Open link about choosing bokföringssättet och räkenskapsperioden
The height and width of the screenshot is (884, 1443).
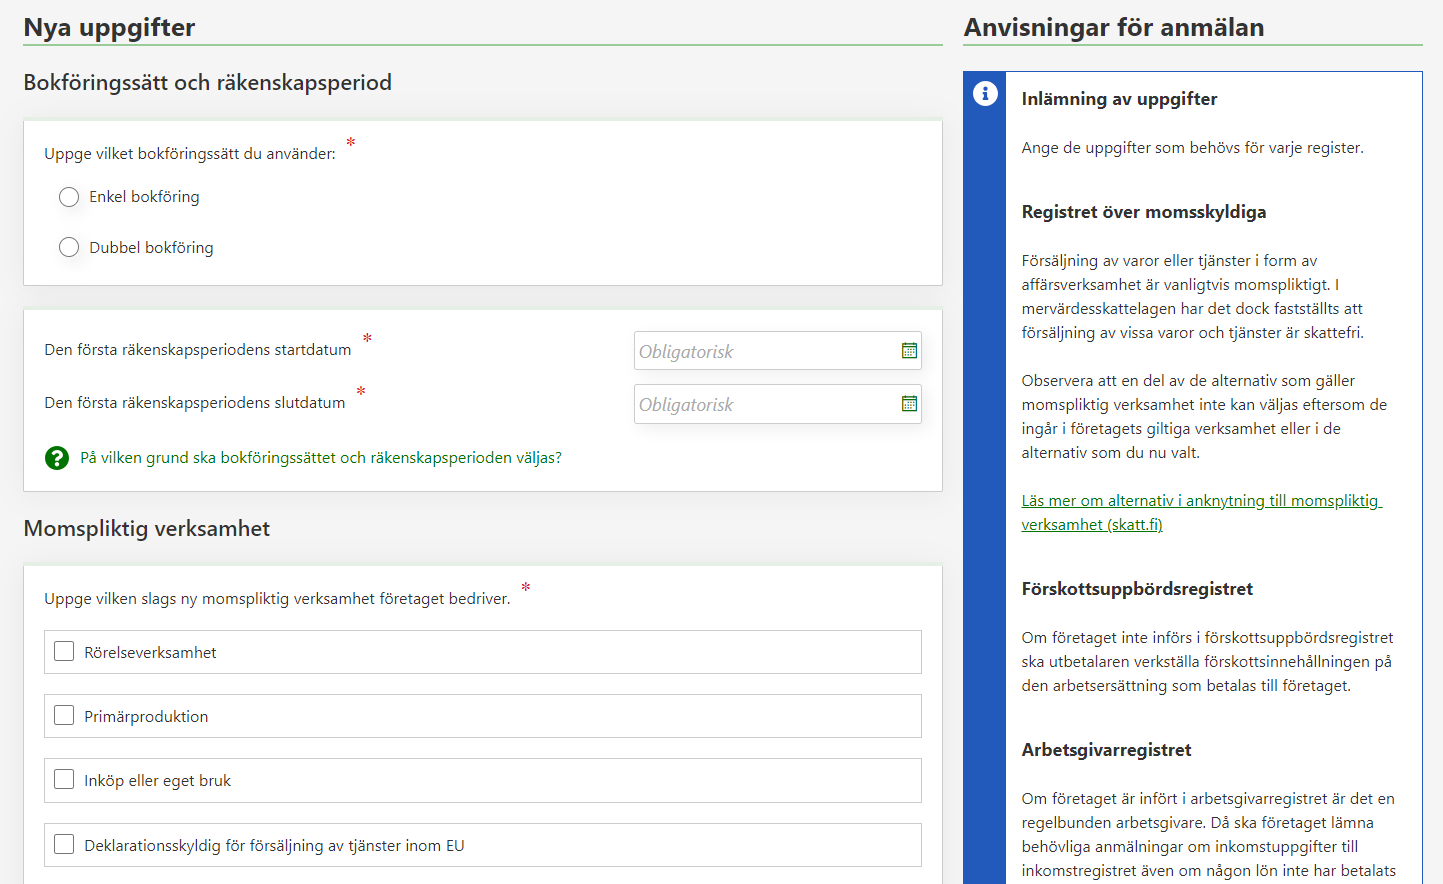[321, 458]
